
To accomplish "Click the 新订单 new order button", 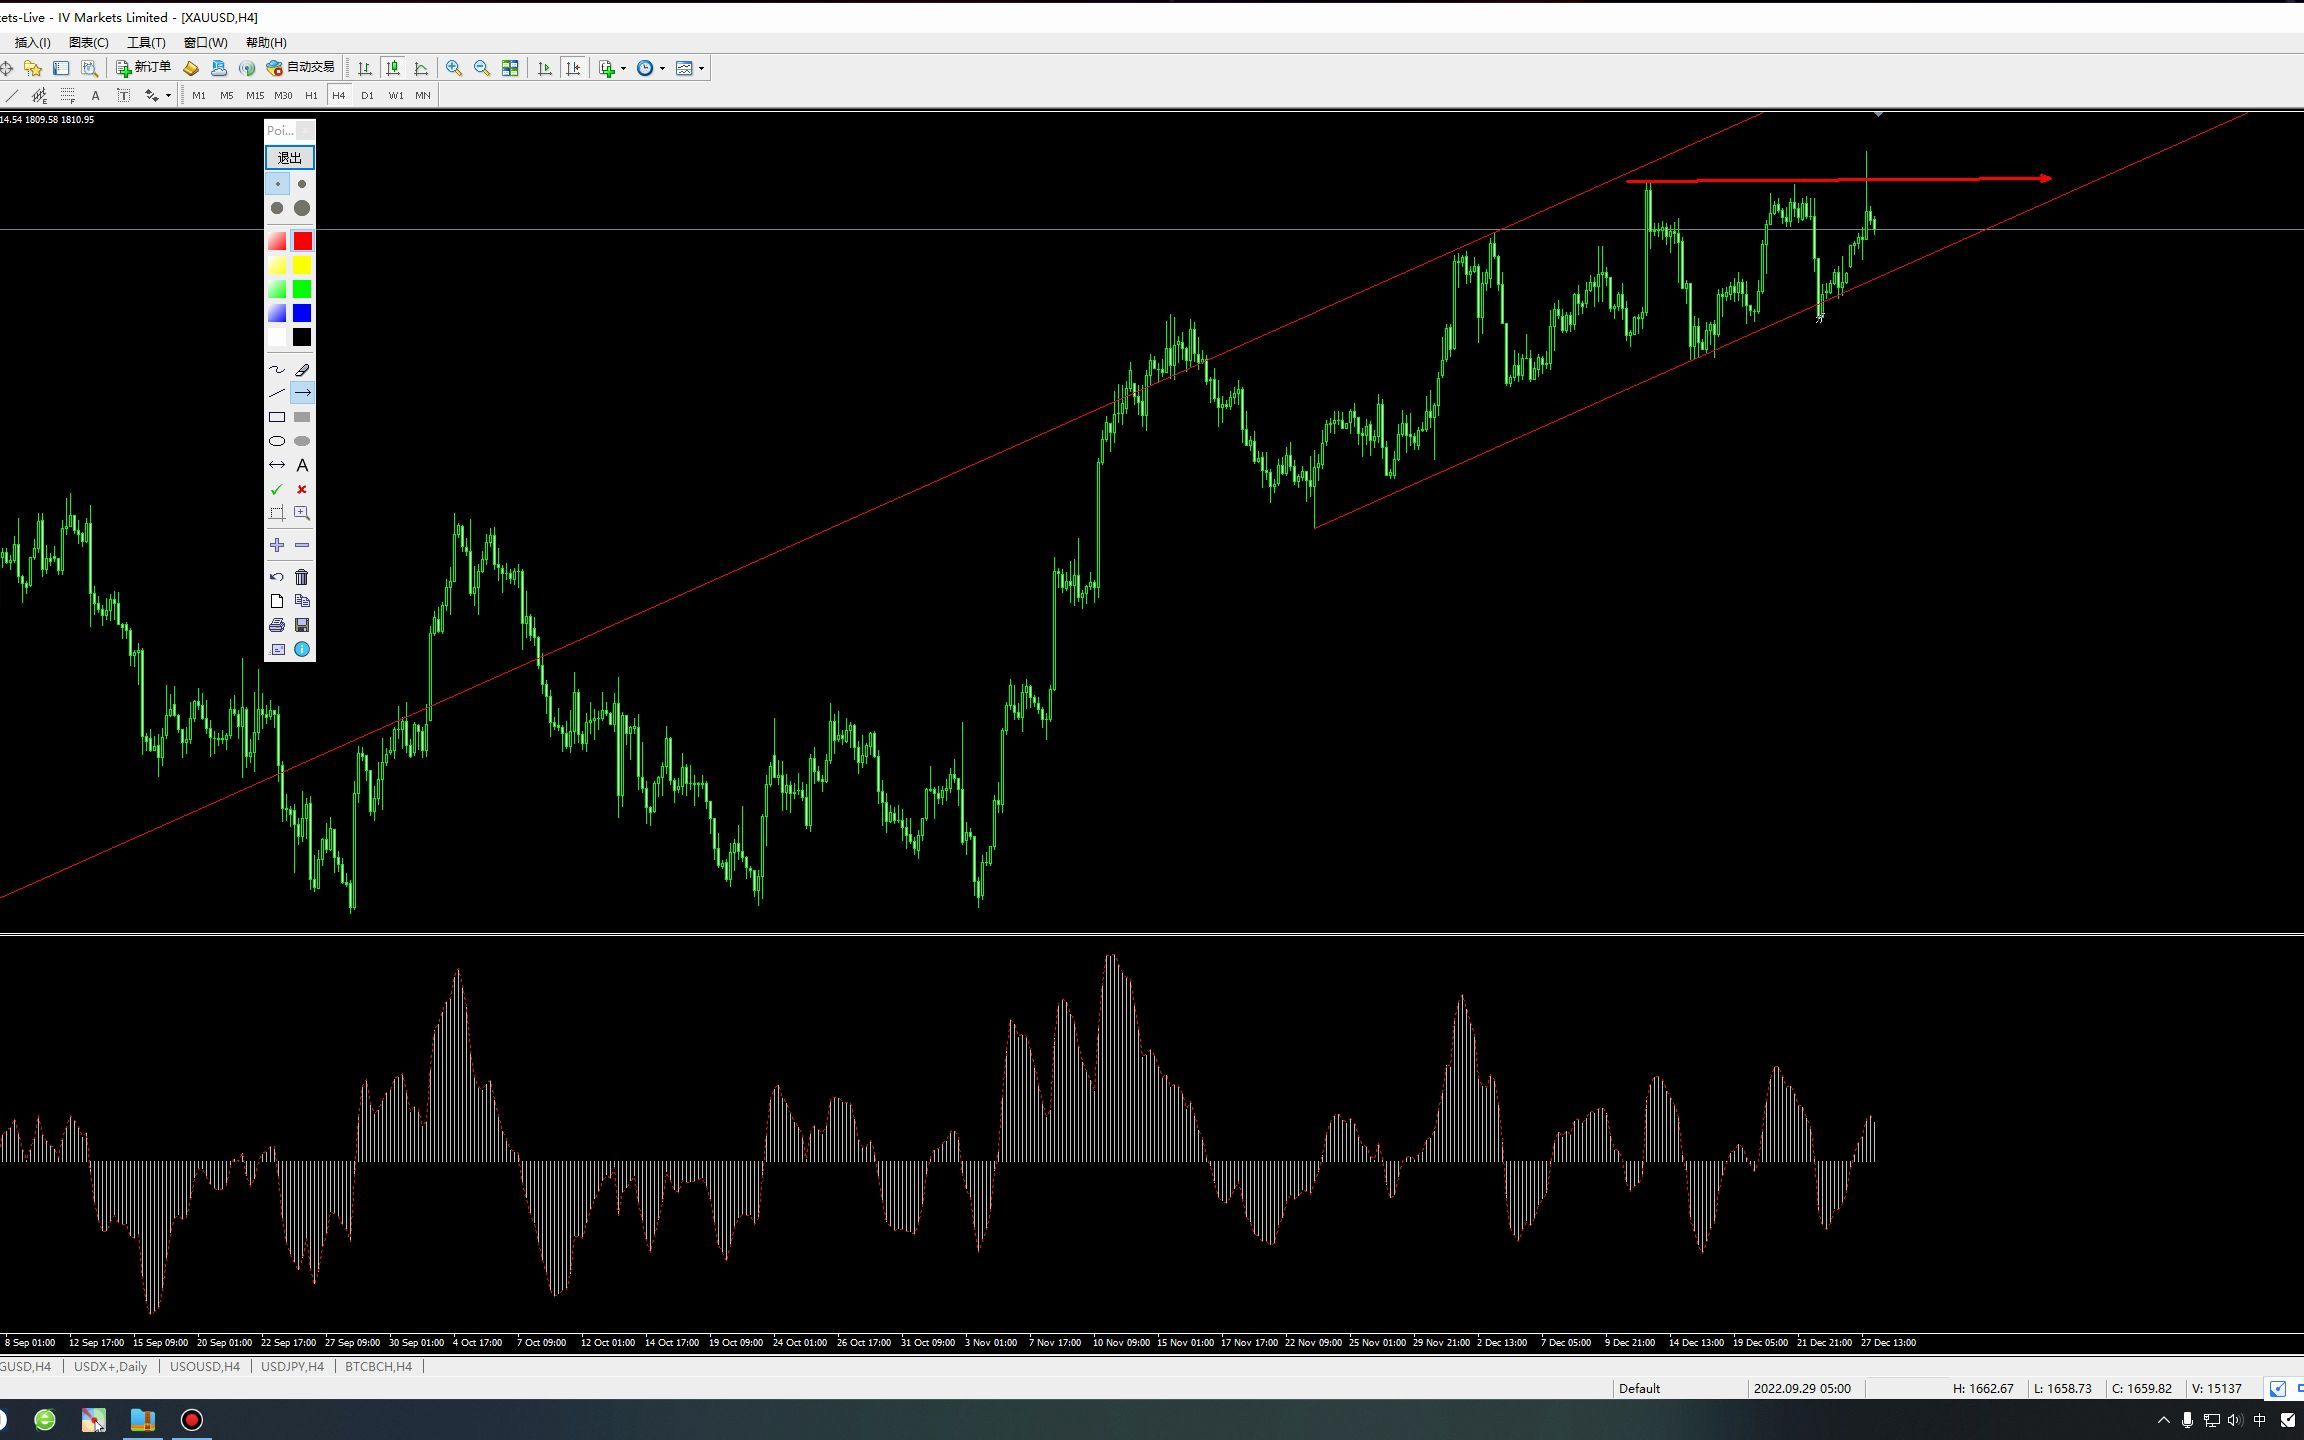I will coord(144,67).
